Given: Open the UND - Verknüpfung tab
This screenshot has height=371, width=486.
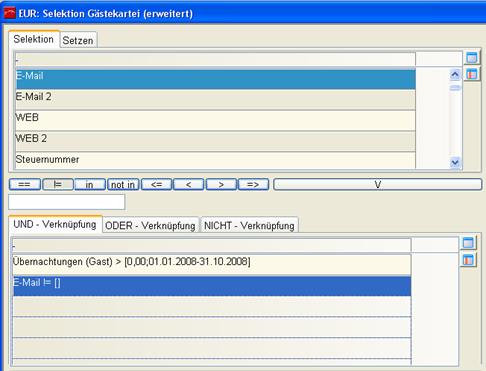Looking at the screenshot, I should click(55, 224).
